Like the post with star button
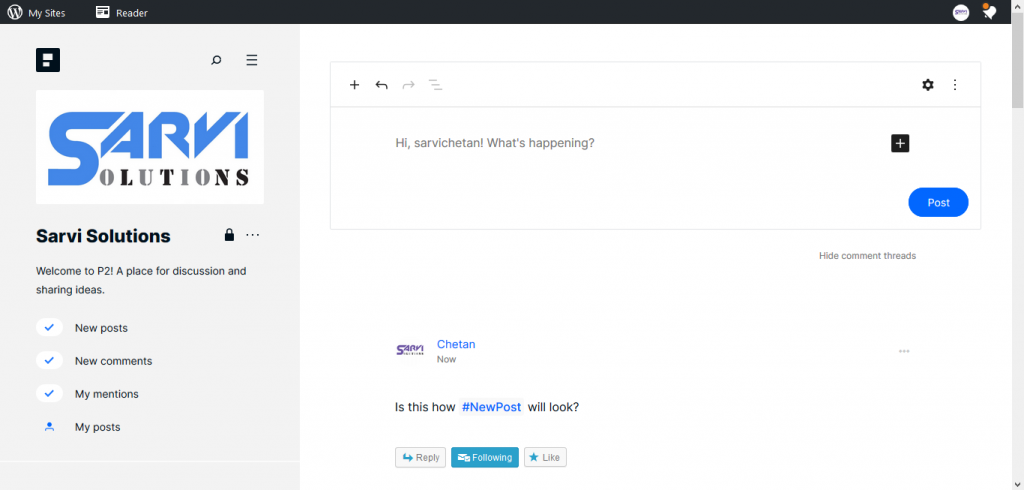1024x490 pixels. point(545,457)
